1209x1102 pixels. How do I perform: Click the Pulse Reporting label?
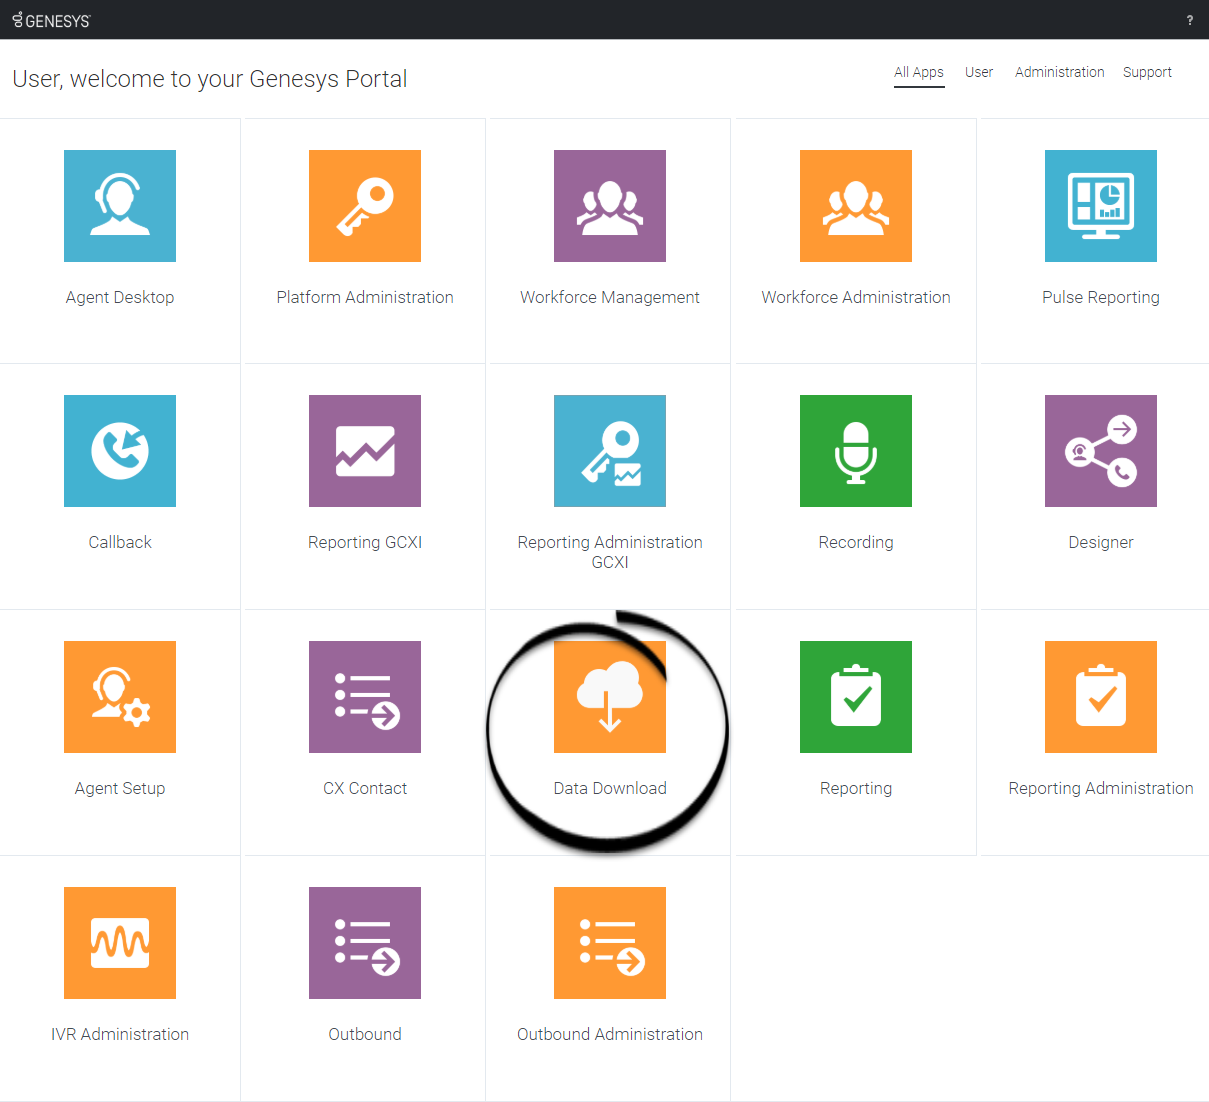(x=1101, y=297)
